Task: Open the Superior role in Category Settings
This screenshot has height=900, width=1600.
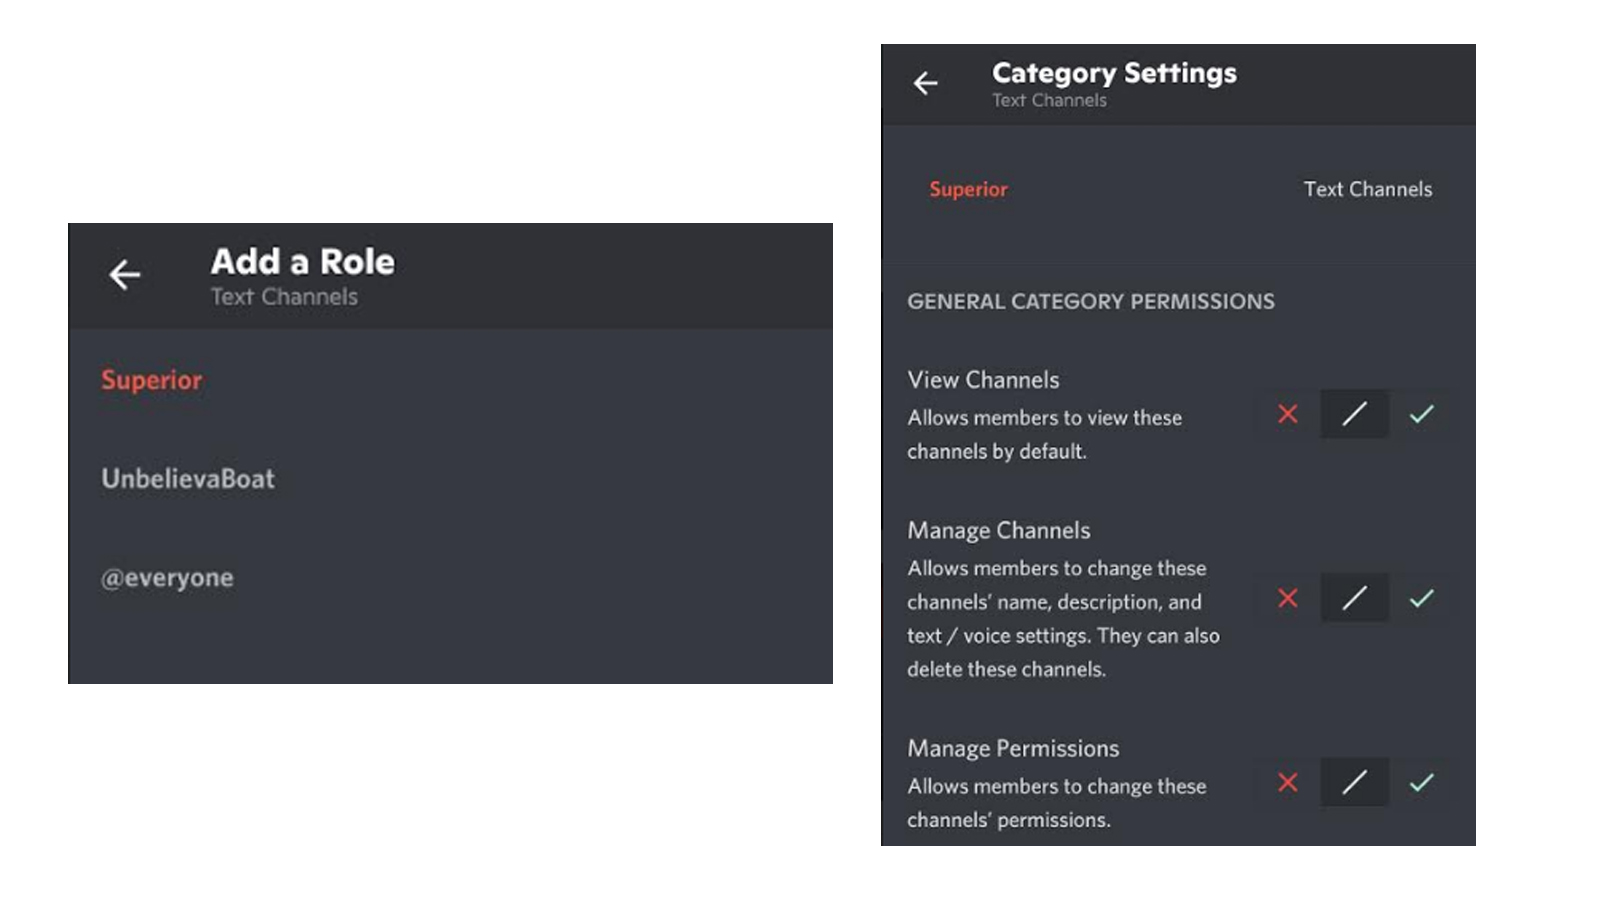Action: 968,189
